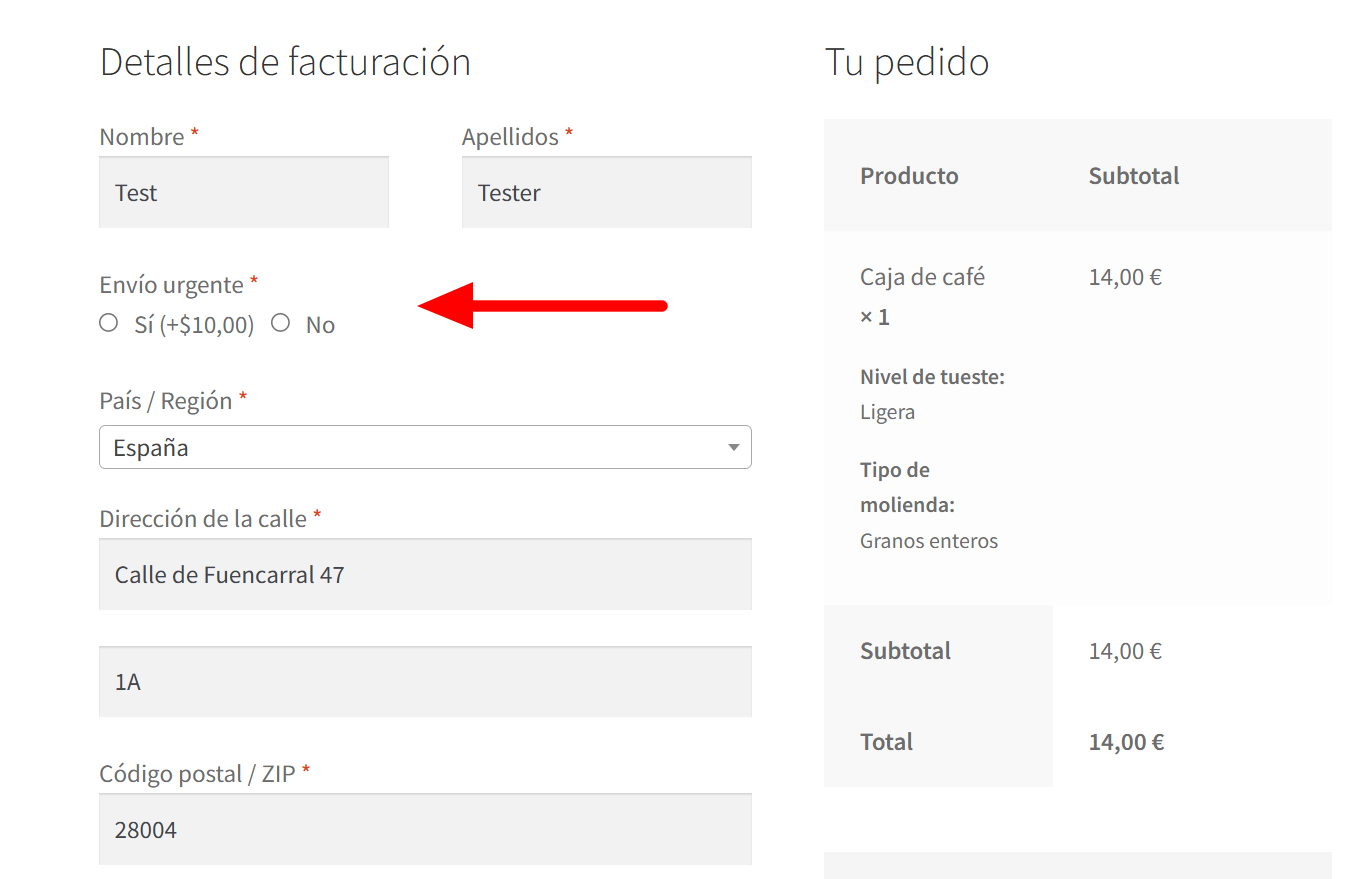This screenshot has height=879, width=1349.
Task: Click the red arrow pointing at Envío urgente
Action: tap(540, 305)
